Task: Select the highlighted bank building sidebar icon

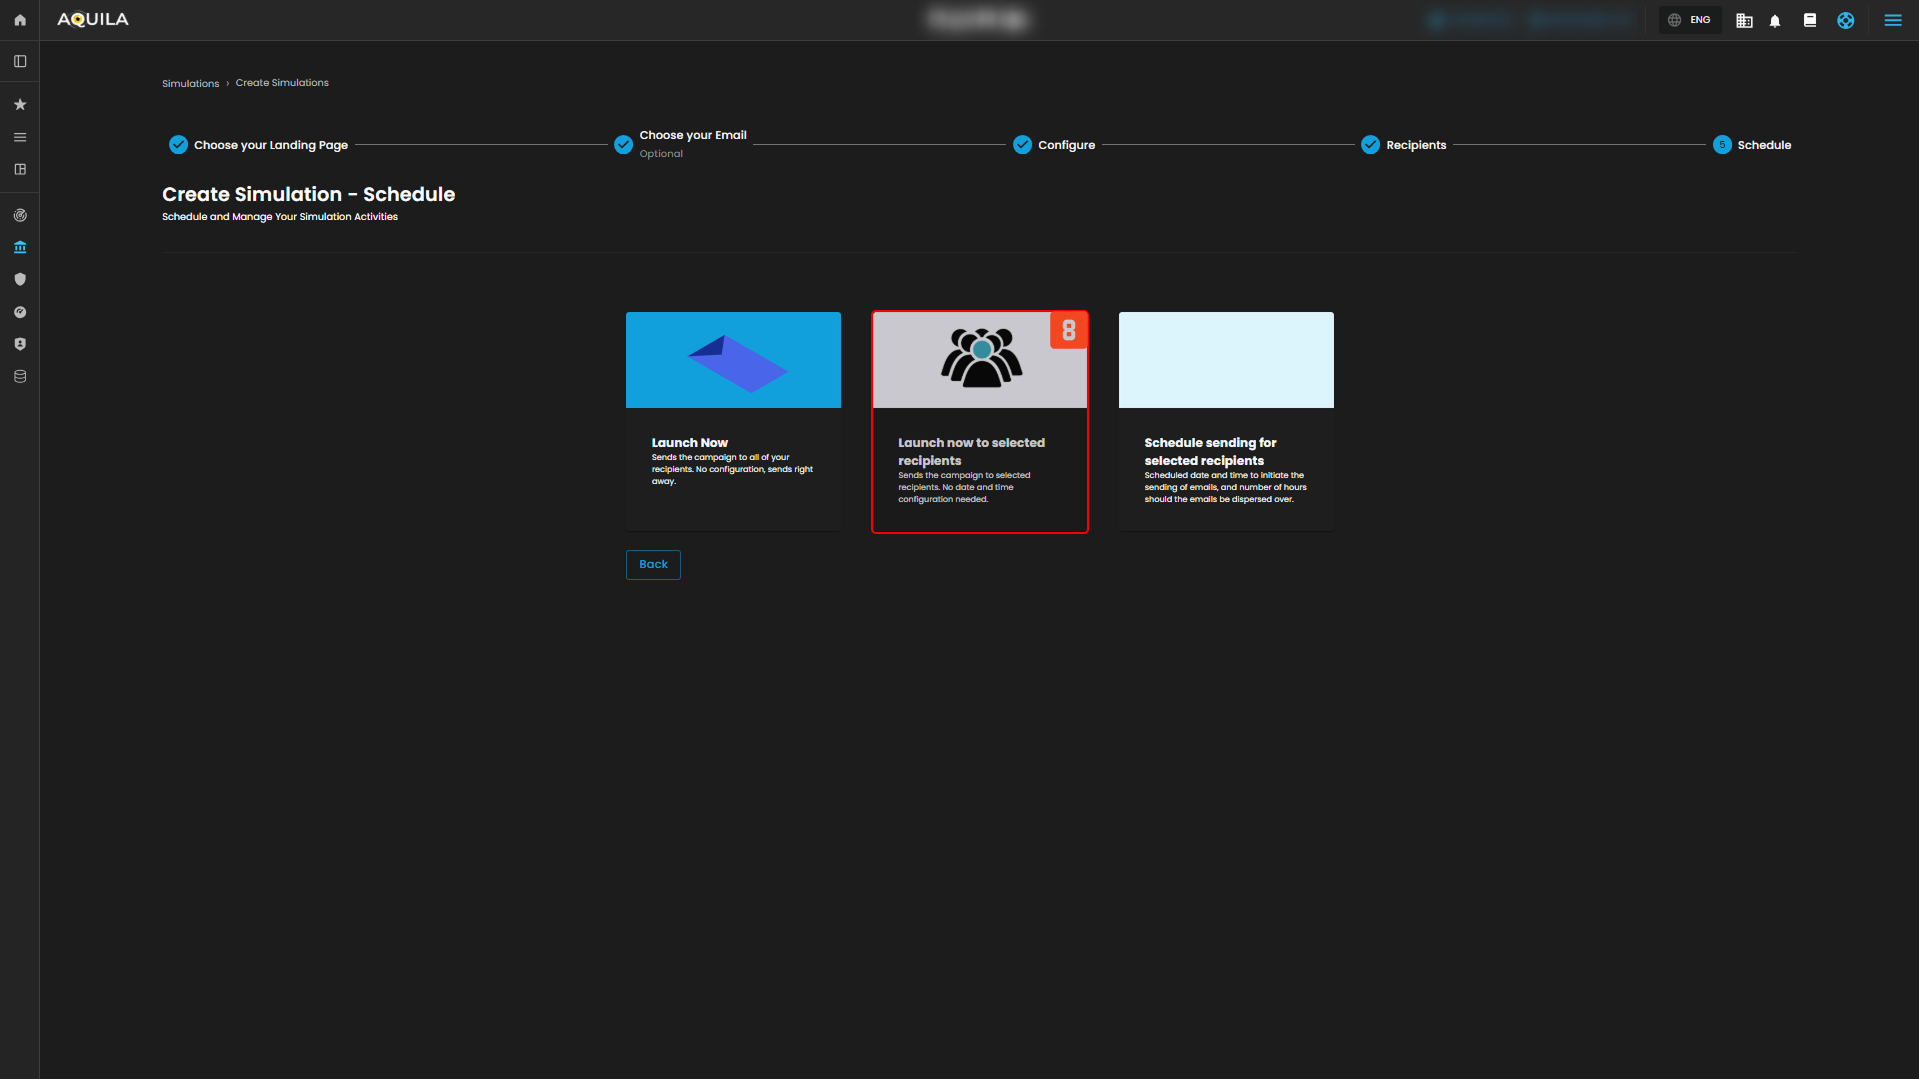Action: 20,248
